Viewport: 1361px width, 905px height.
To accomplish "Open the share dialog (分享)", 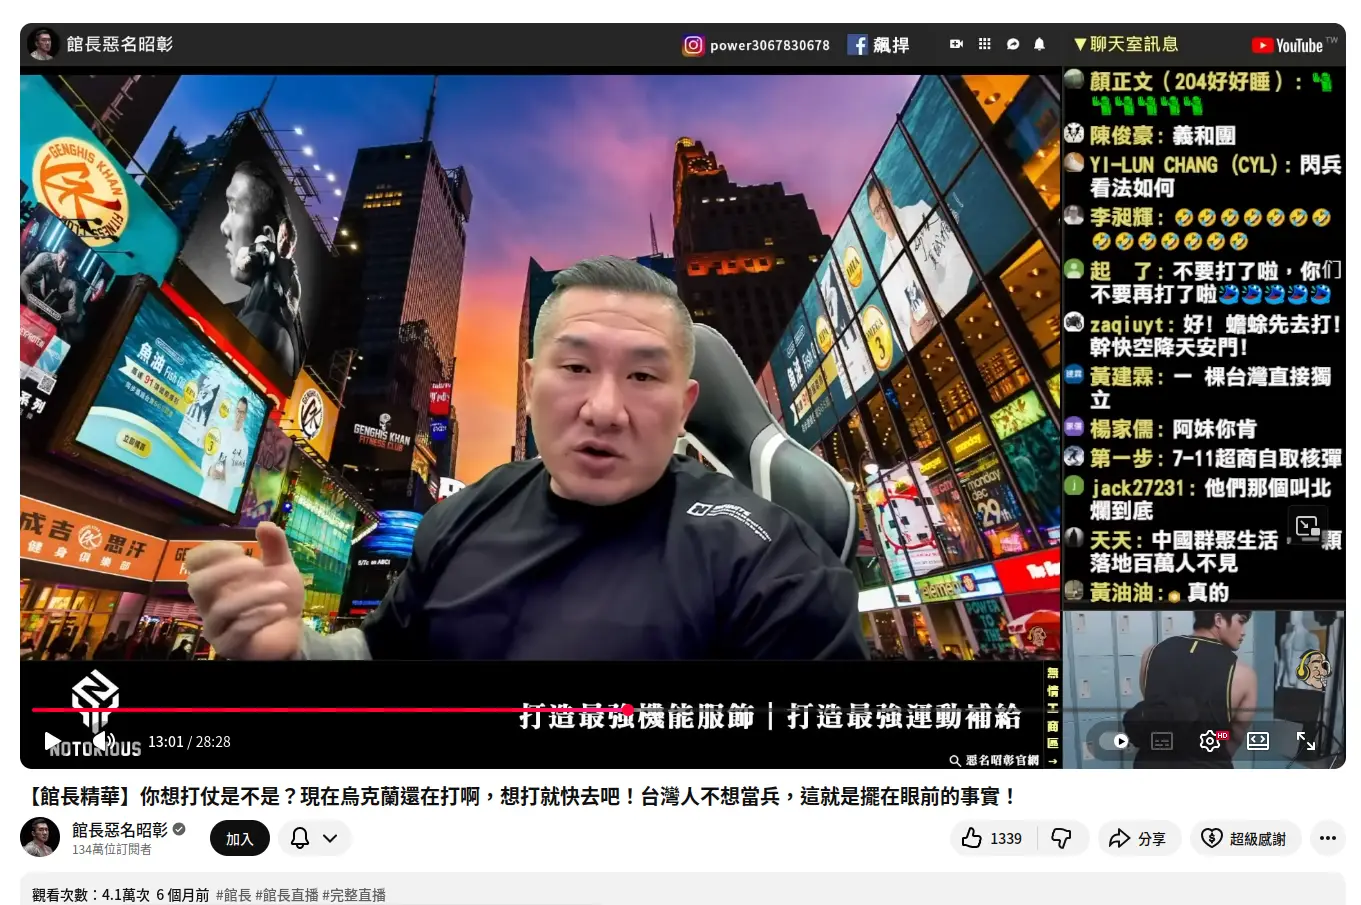I will pos(1138,838).
